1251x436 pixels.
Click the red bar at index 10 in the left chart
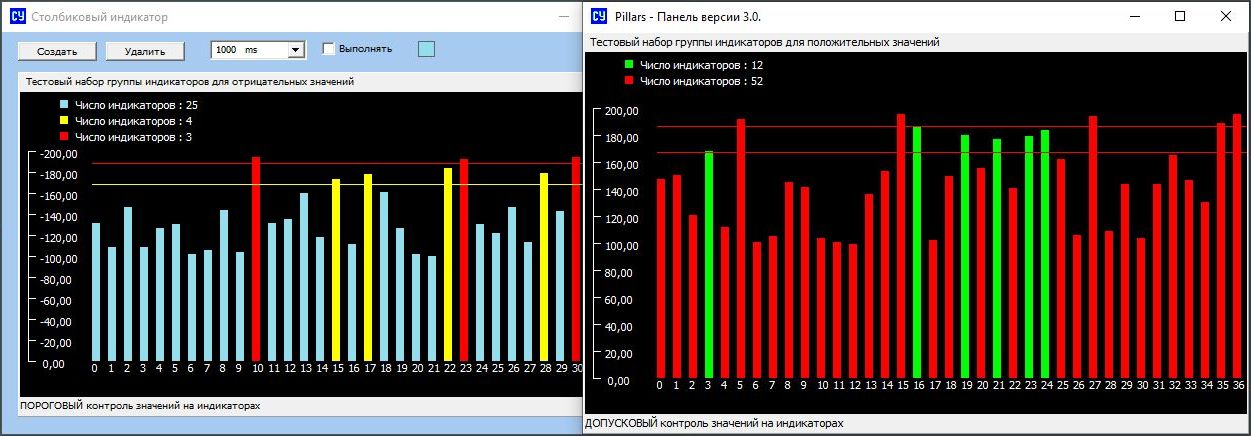tap(256, 260)
